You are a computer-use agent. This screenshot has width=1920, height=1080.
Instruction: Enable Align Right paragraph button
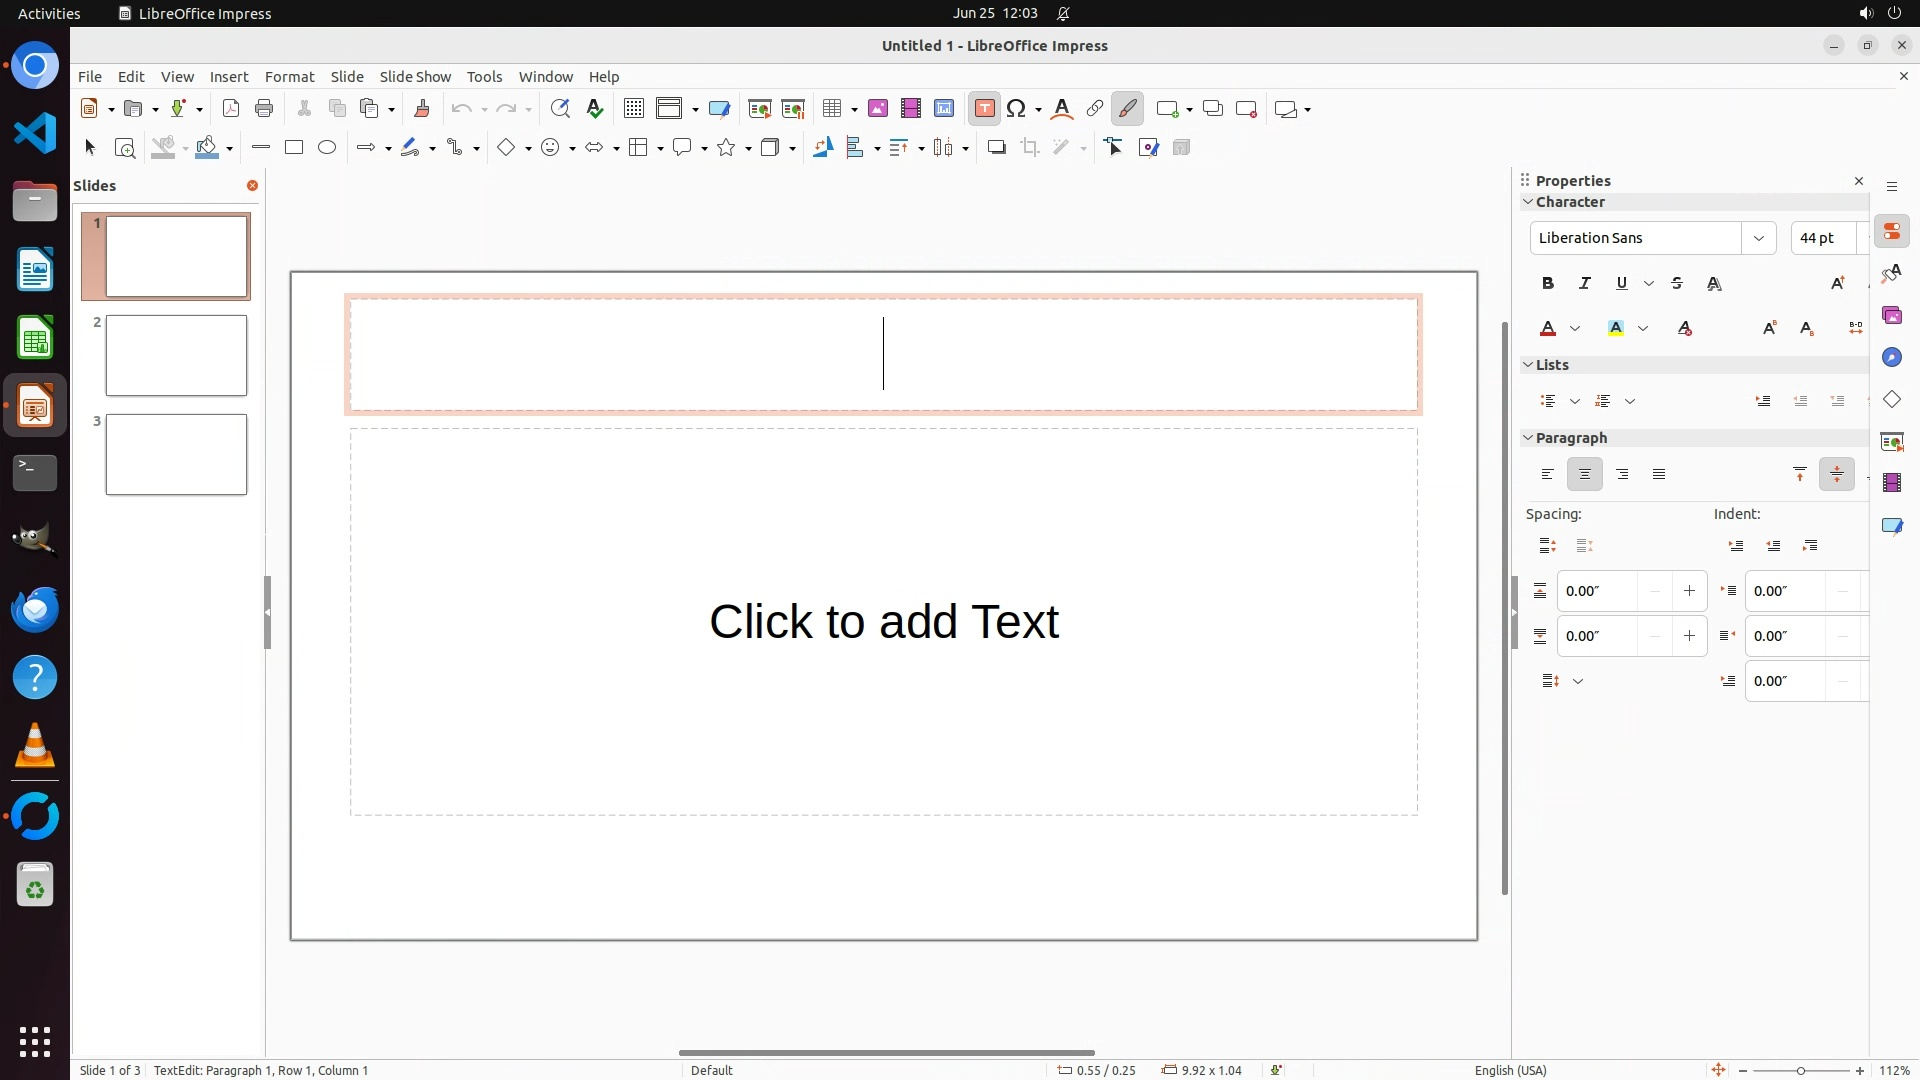(1622, 475)
